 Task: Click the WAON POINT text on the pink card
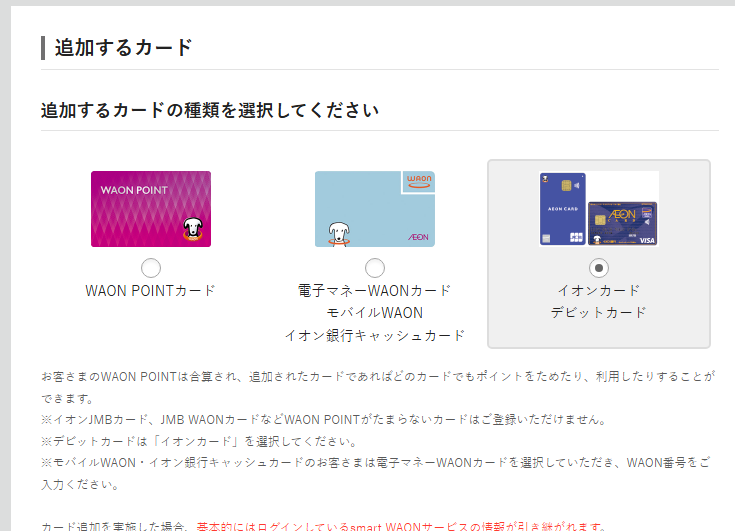[x=134, y=188]
